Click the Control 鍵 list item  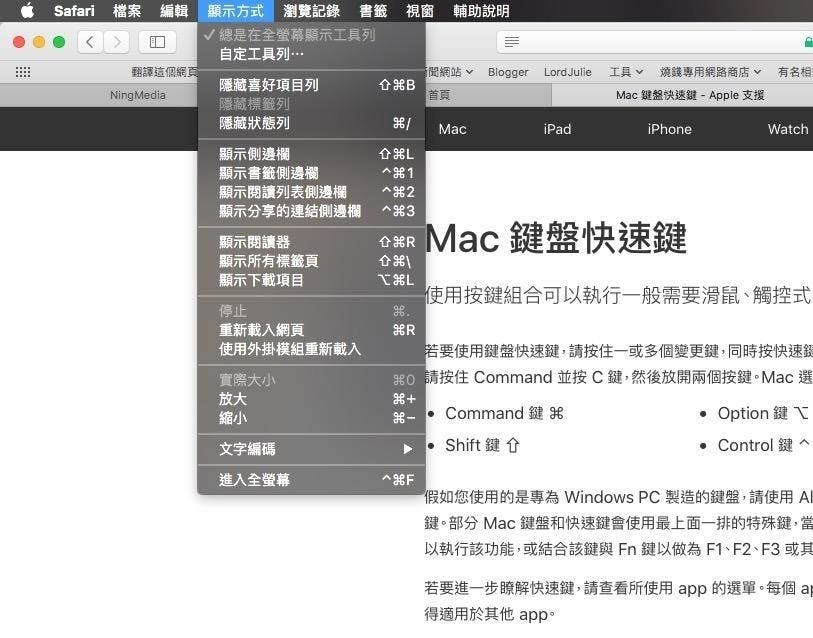tap(763, 445)
